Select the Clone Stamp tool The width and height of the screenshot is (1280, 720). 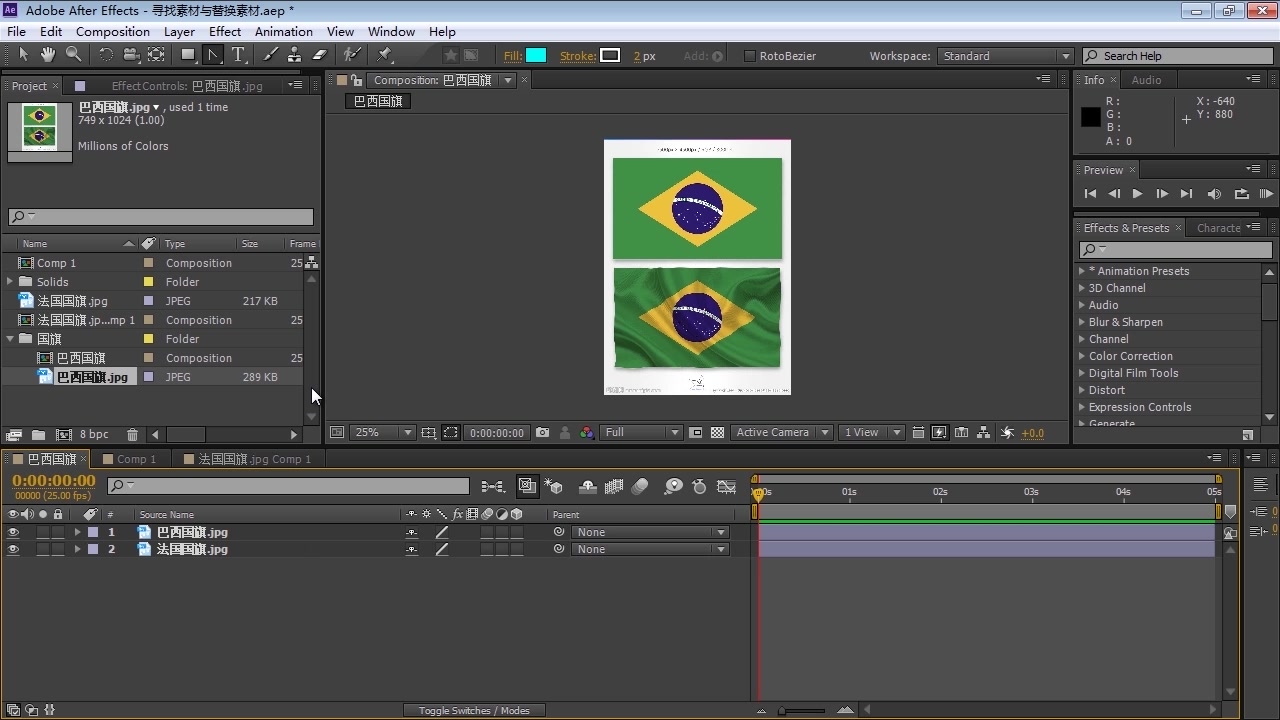tap(295, 55)
